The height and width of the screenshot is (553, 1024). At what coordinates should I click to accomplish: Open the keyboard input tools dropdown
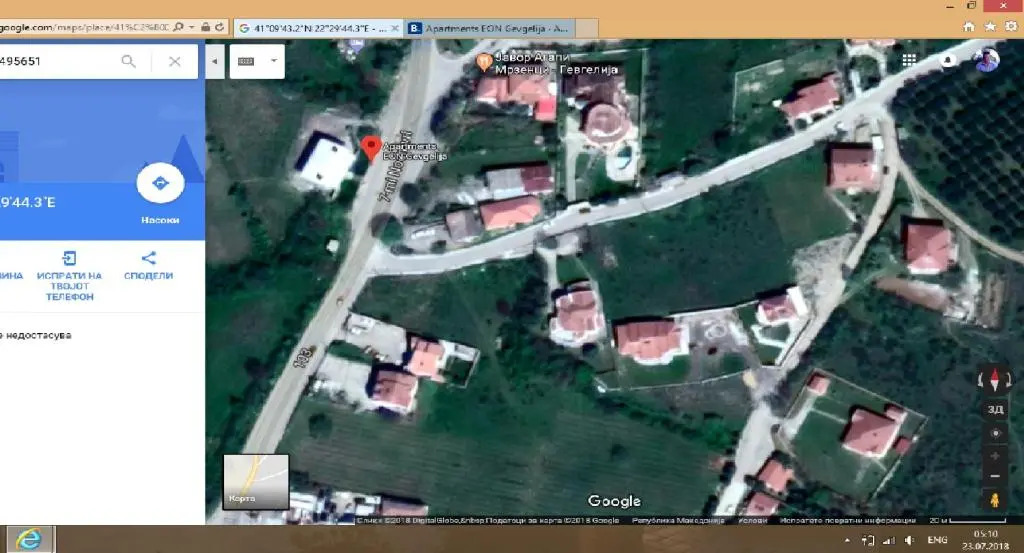pos(257,61)
